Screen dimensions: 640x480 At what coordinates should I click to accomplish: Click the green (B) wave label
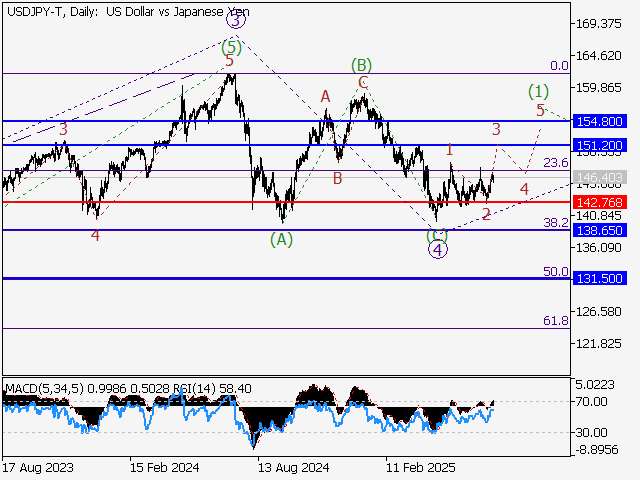click(361, 65)
